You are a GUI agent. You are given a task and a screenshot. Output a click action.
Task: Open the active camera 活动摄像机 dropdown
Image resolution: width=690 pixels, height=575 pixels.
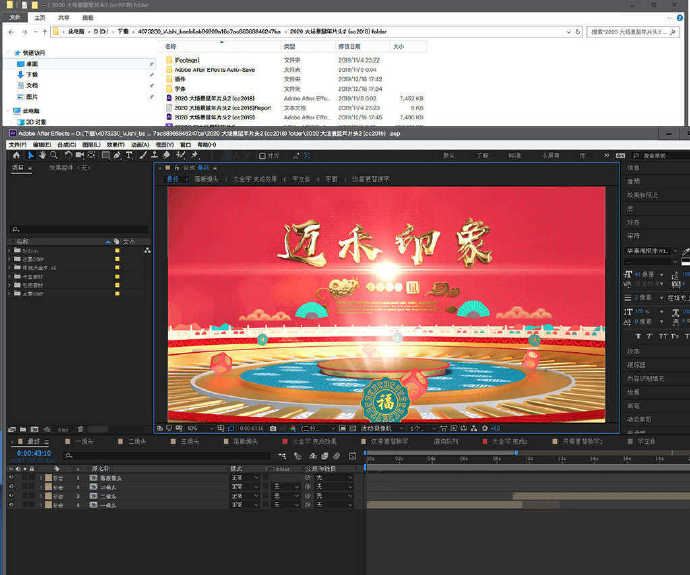click(381, 429)
